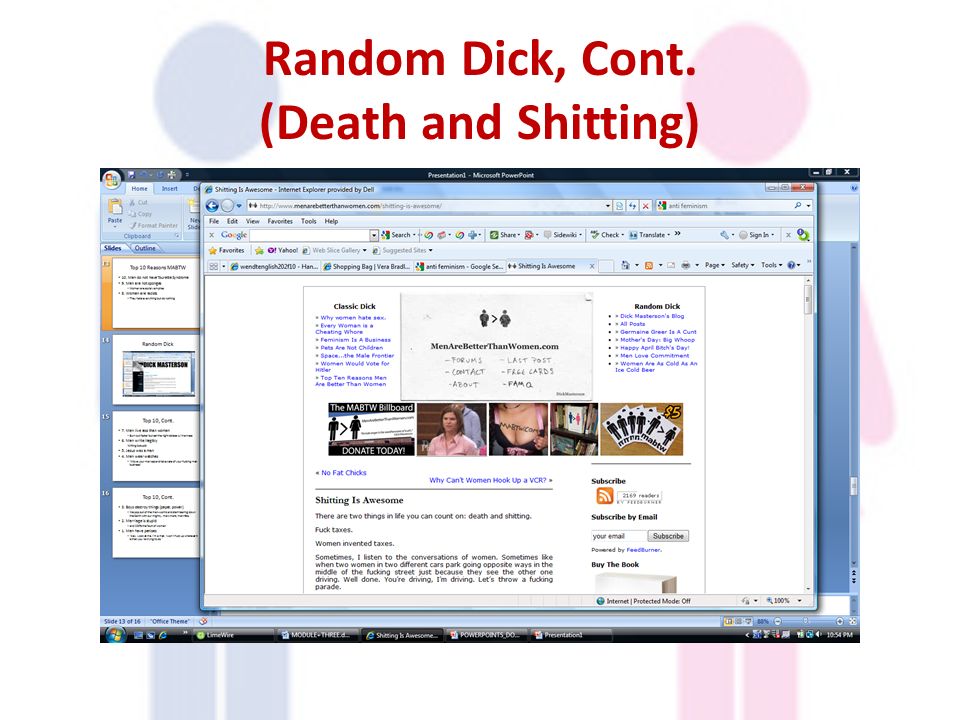Expand the Suggested Sites dropdown
This screenshot has height=720, width=960.
430,250
